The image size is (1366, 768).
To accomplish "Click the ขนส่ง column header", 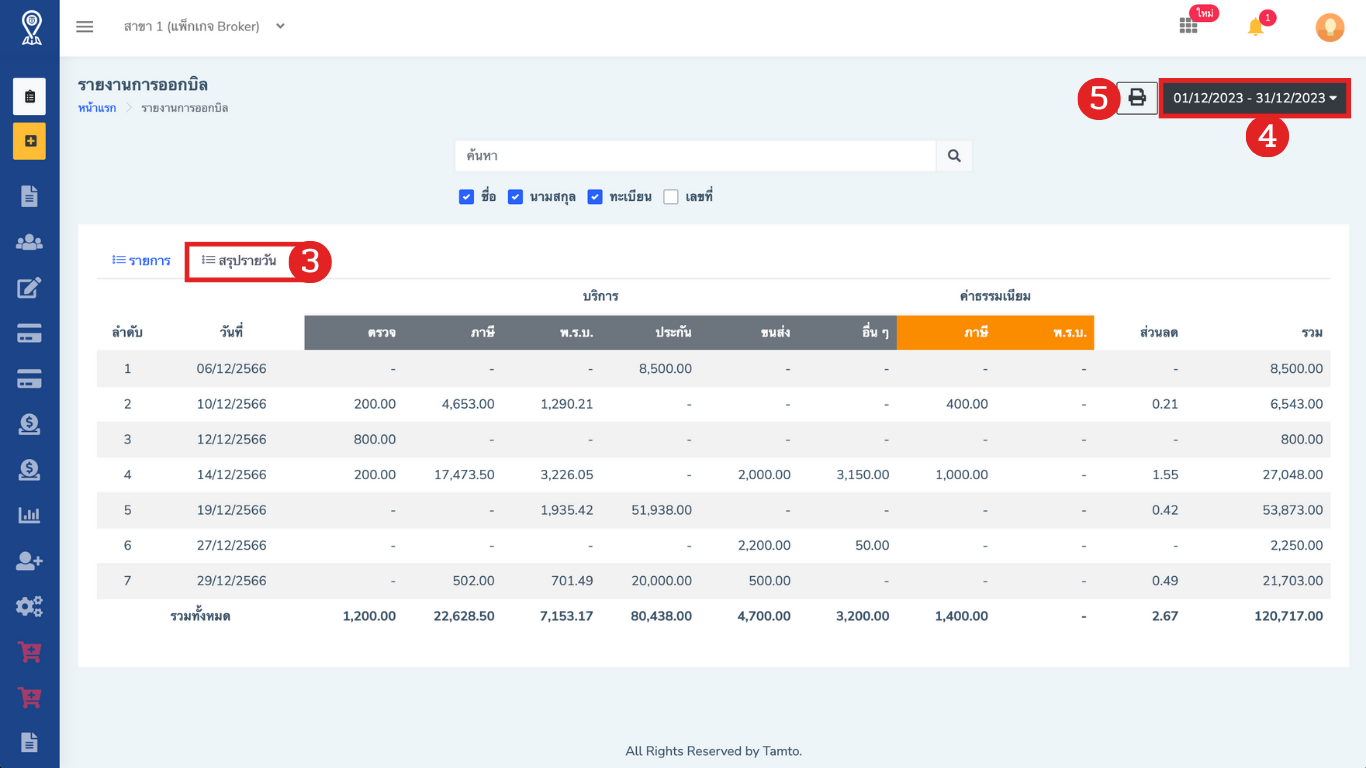I will pos(775,333).
